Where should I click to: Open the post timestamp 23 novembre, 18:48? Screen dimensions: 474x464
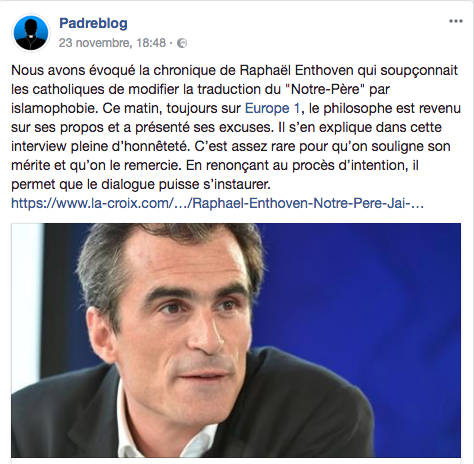pyautogui.click(x=112, y=43)
